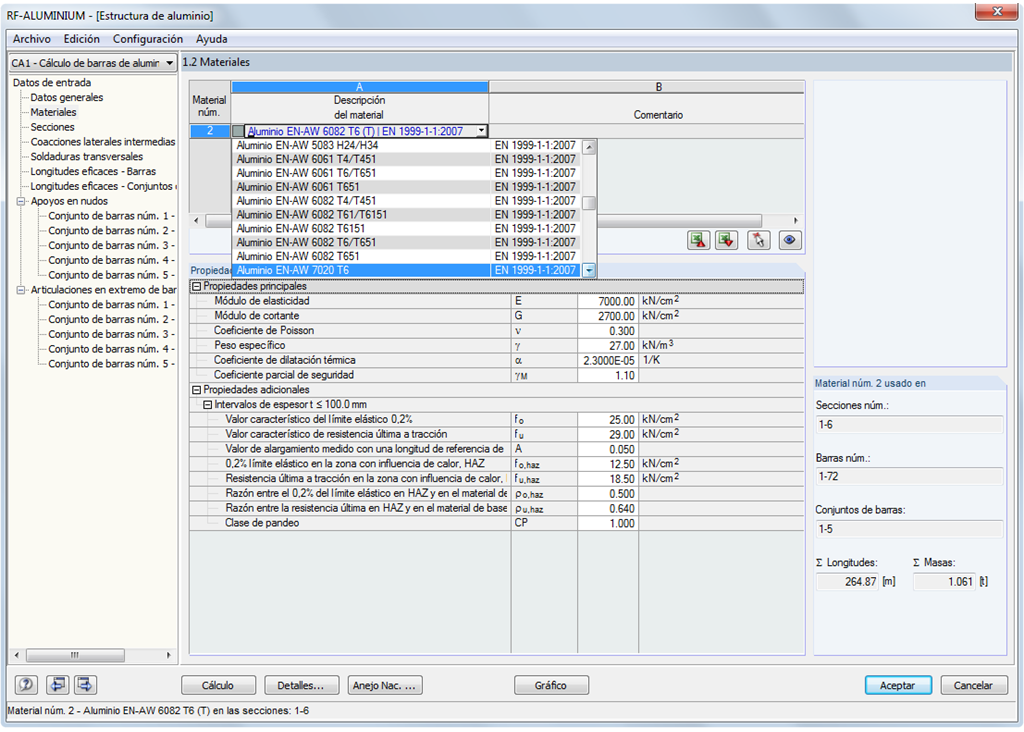The image size is (1024, 732).
Task: Select Aluminio EN-AW 6061 T4/T451 in list
Action: pos(406,159)
